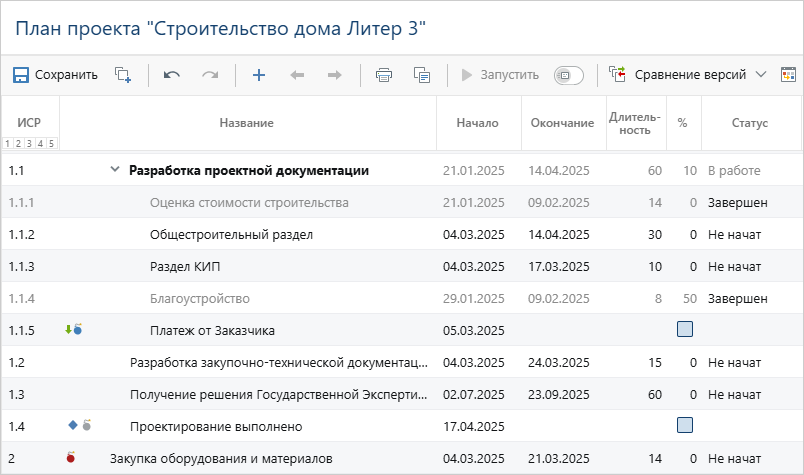
Task: Select the Закупка оборудования и материалов row
Action: click(x=220, y=459)
